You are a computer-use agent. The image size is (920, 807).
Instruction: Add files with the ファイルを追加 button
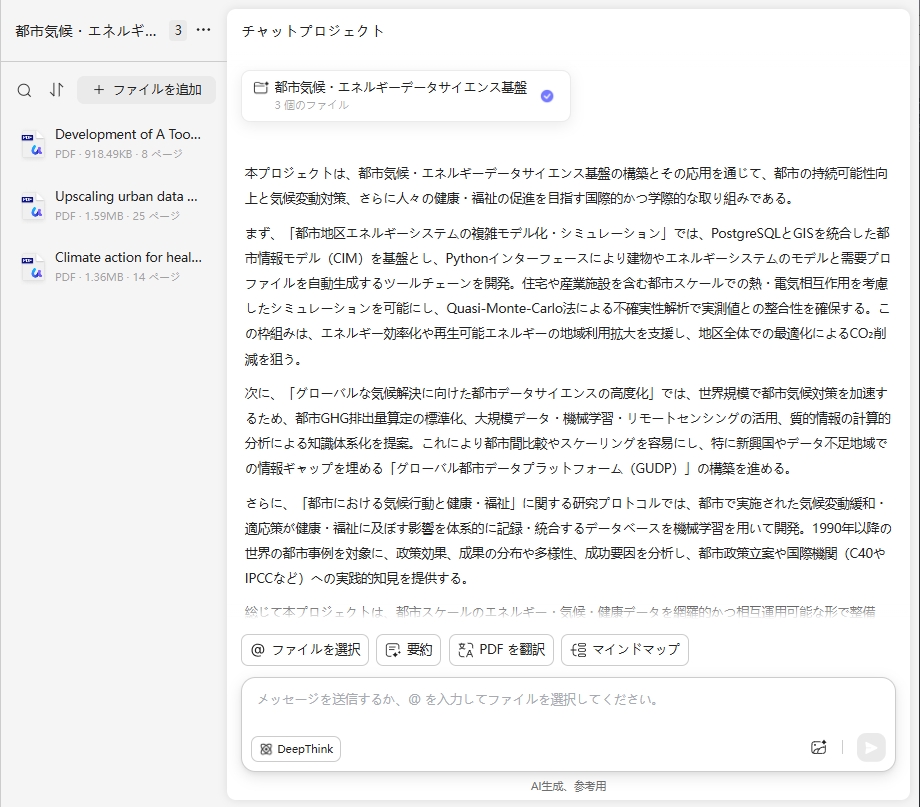point(145,89)
